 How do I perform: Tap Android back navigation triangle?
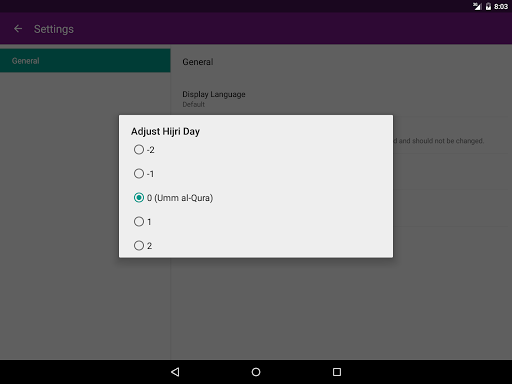(x=175, y=372)
